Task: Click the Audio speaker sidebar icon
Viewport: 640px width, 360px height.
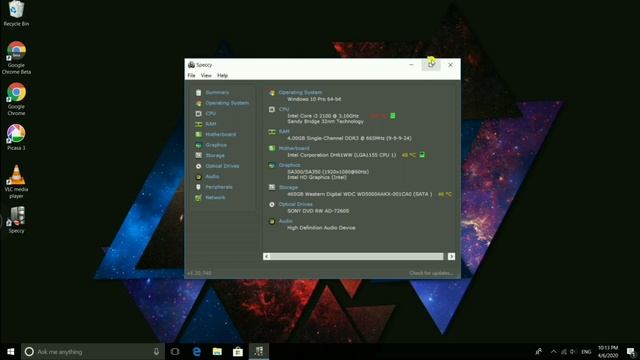Action: click(198, 177)
